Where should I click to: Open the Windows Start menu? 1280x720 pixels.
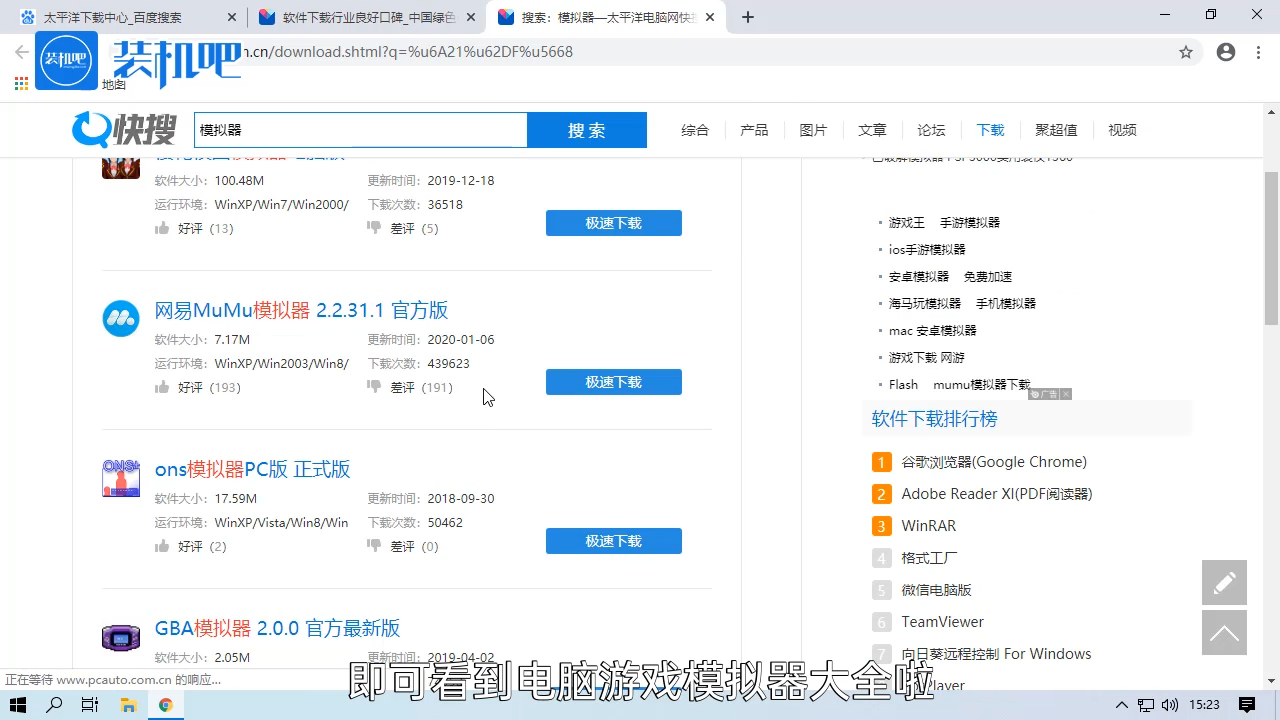(x=17, y=705)
